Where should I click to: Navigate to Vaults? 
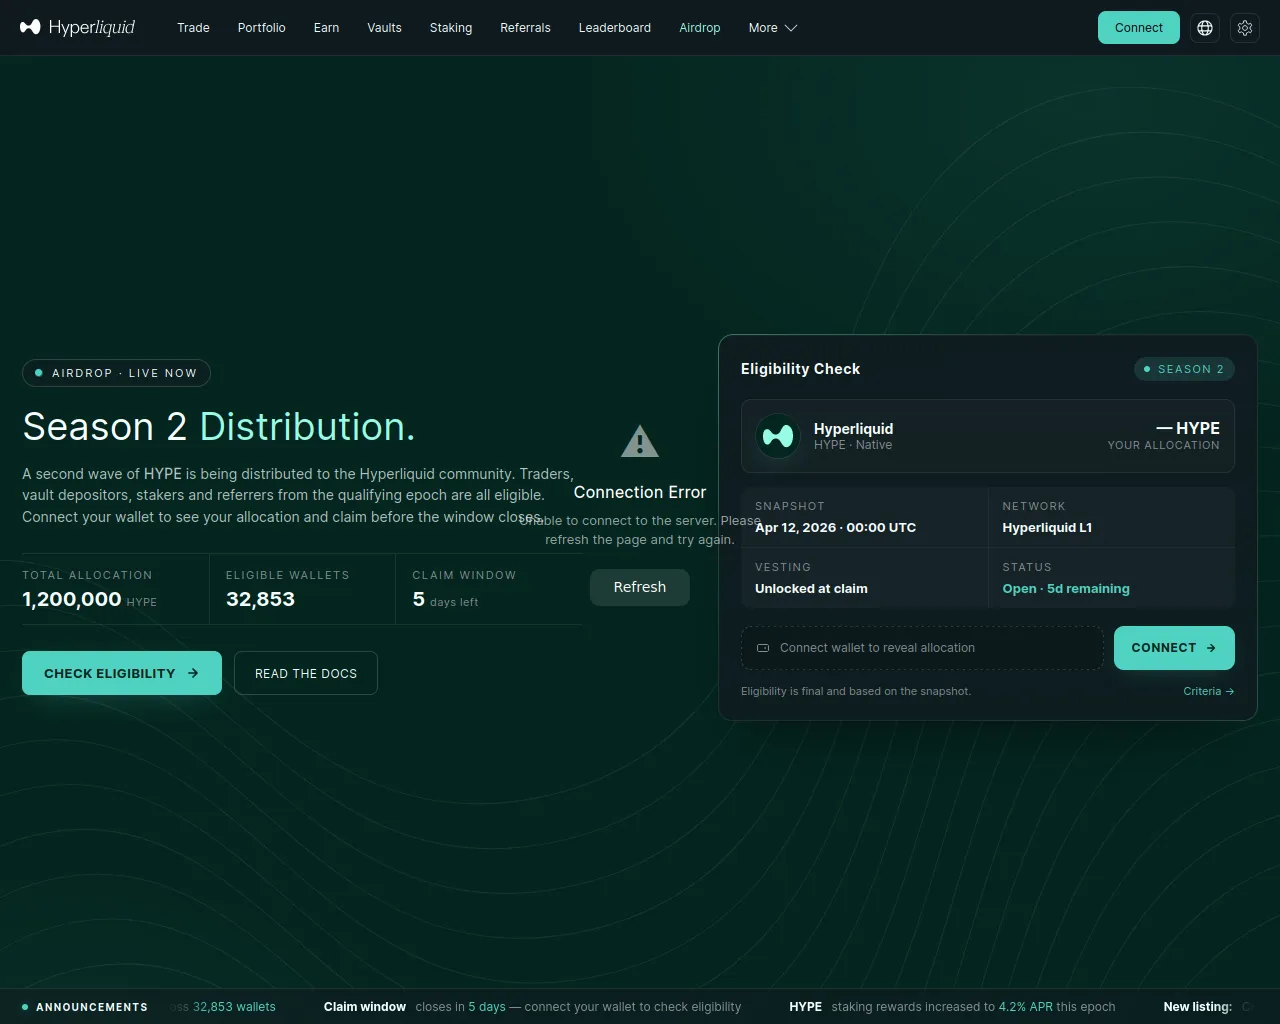(384, 28)
